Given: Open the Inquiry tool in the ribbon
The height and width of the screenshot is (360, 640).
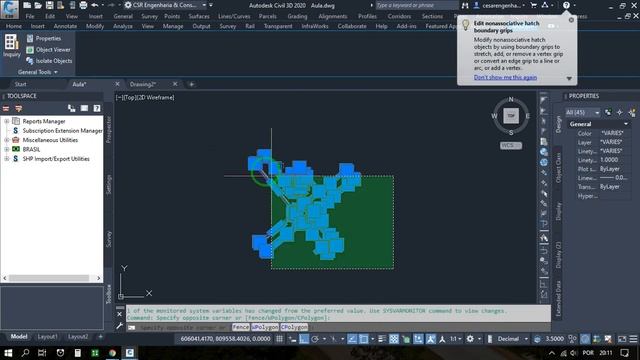Looking at the screenshot, I should tap(11, 46).
